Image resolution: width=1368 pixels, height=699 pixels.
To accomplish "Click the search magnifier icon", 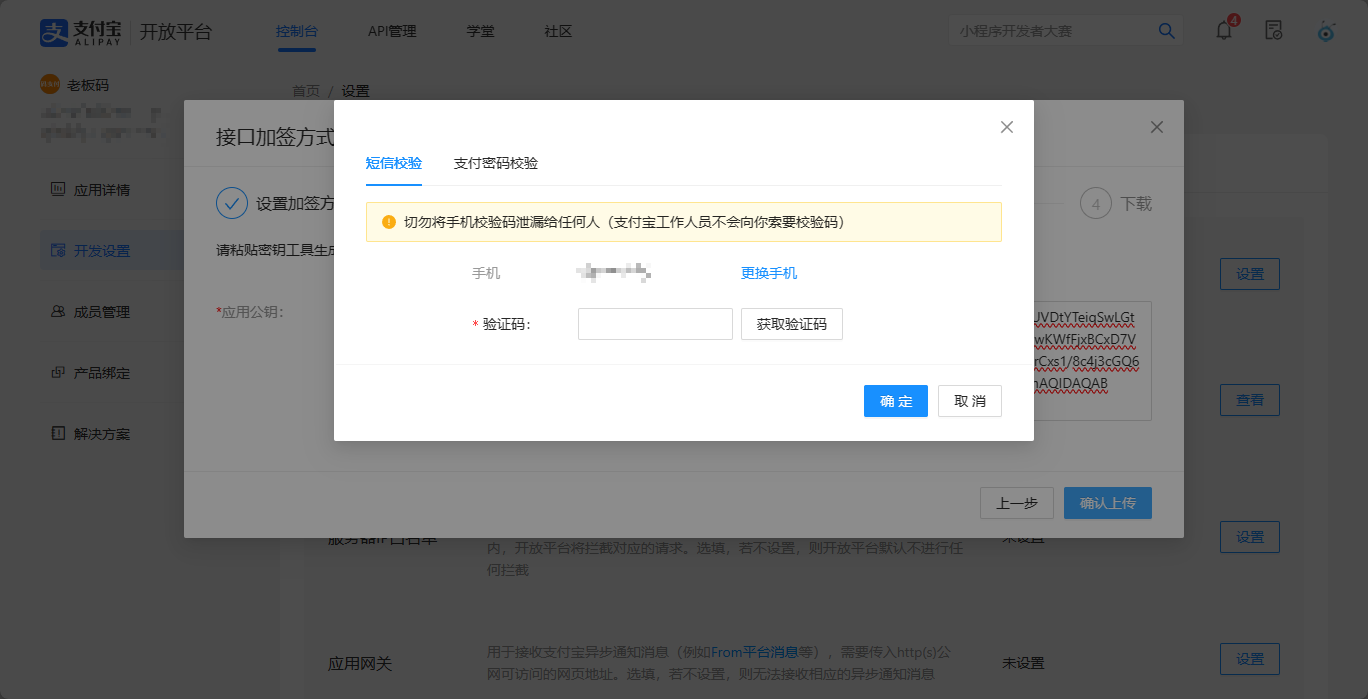I will tap(1166, 31).
